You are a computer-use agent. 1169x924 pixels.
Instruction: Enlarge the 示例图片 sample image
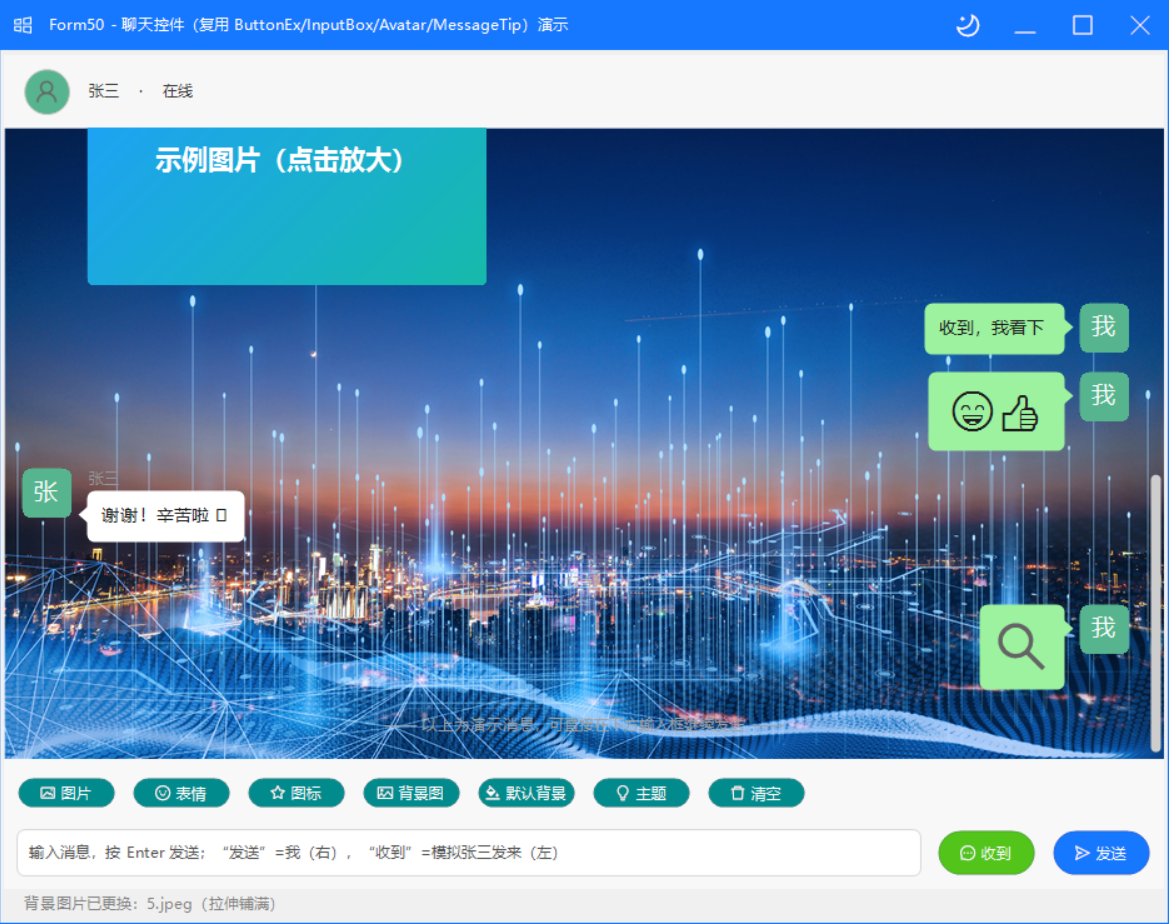point(287,207)
